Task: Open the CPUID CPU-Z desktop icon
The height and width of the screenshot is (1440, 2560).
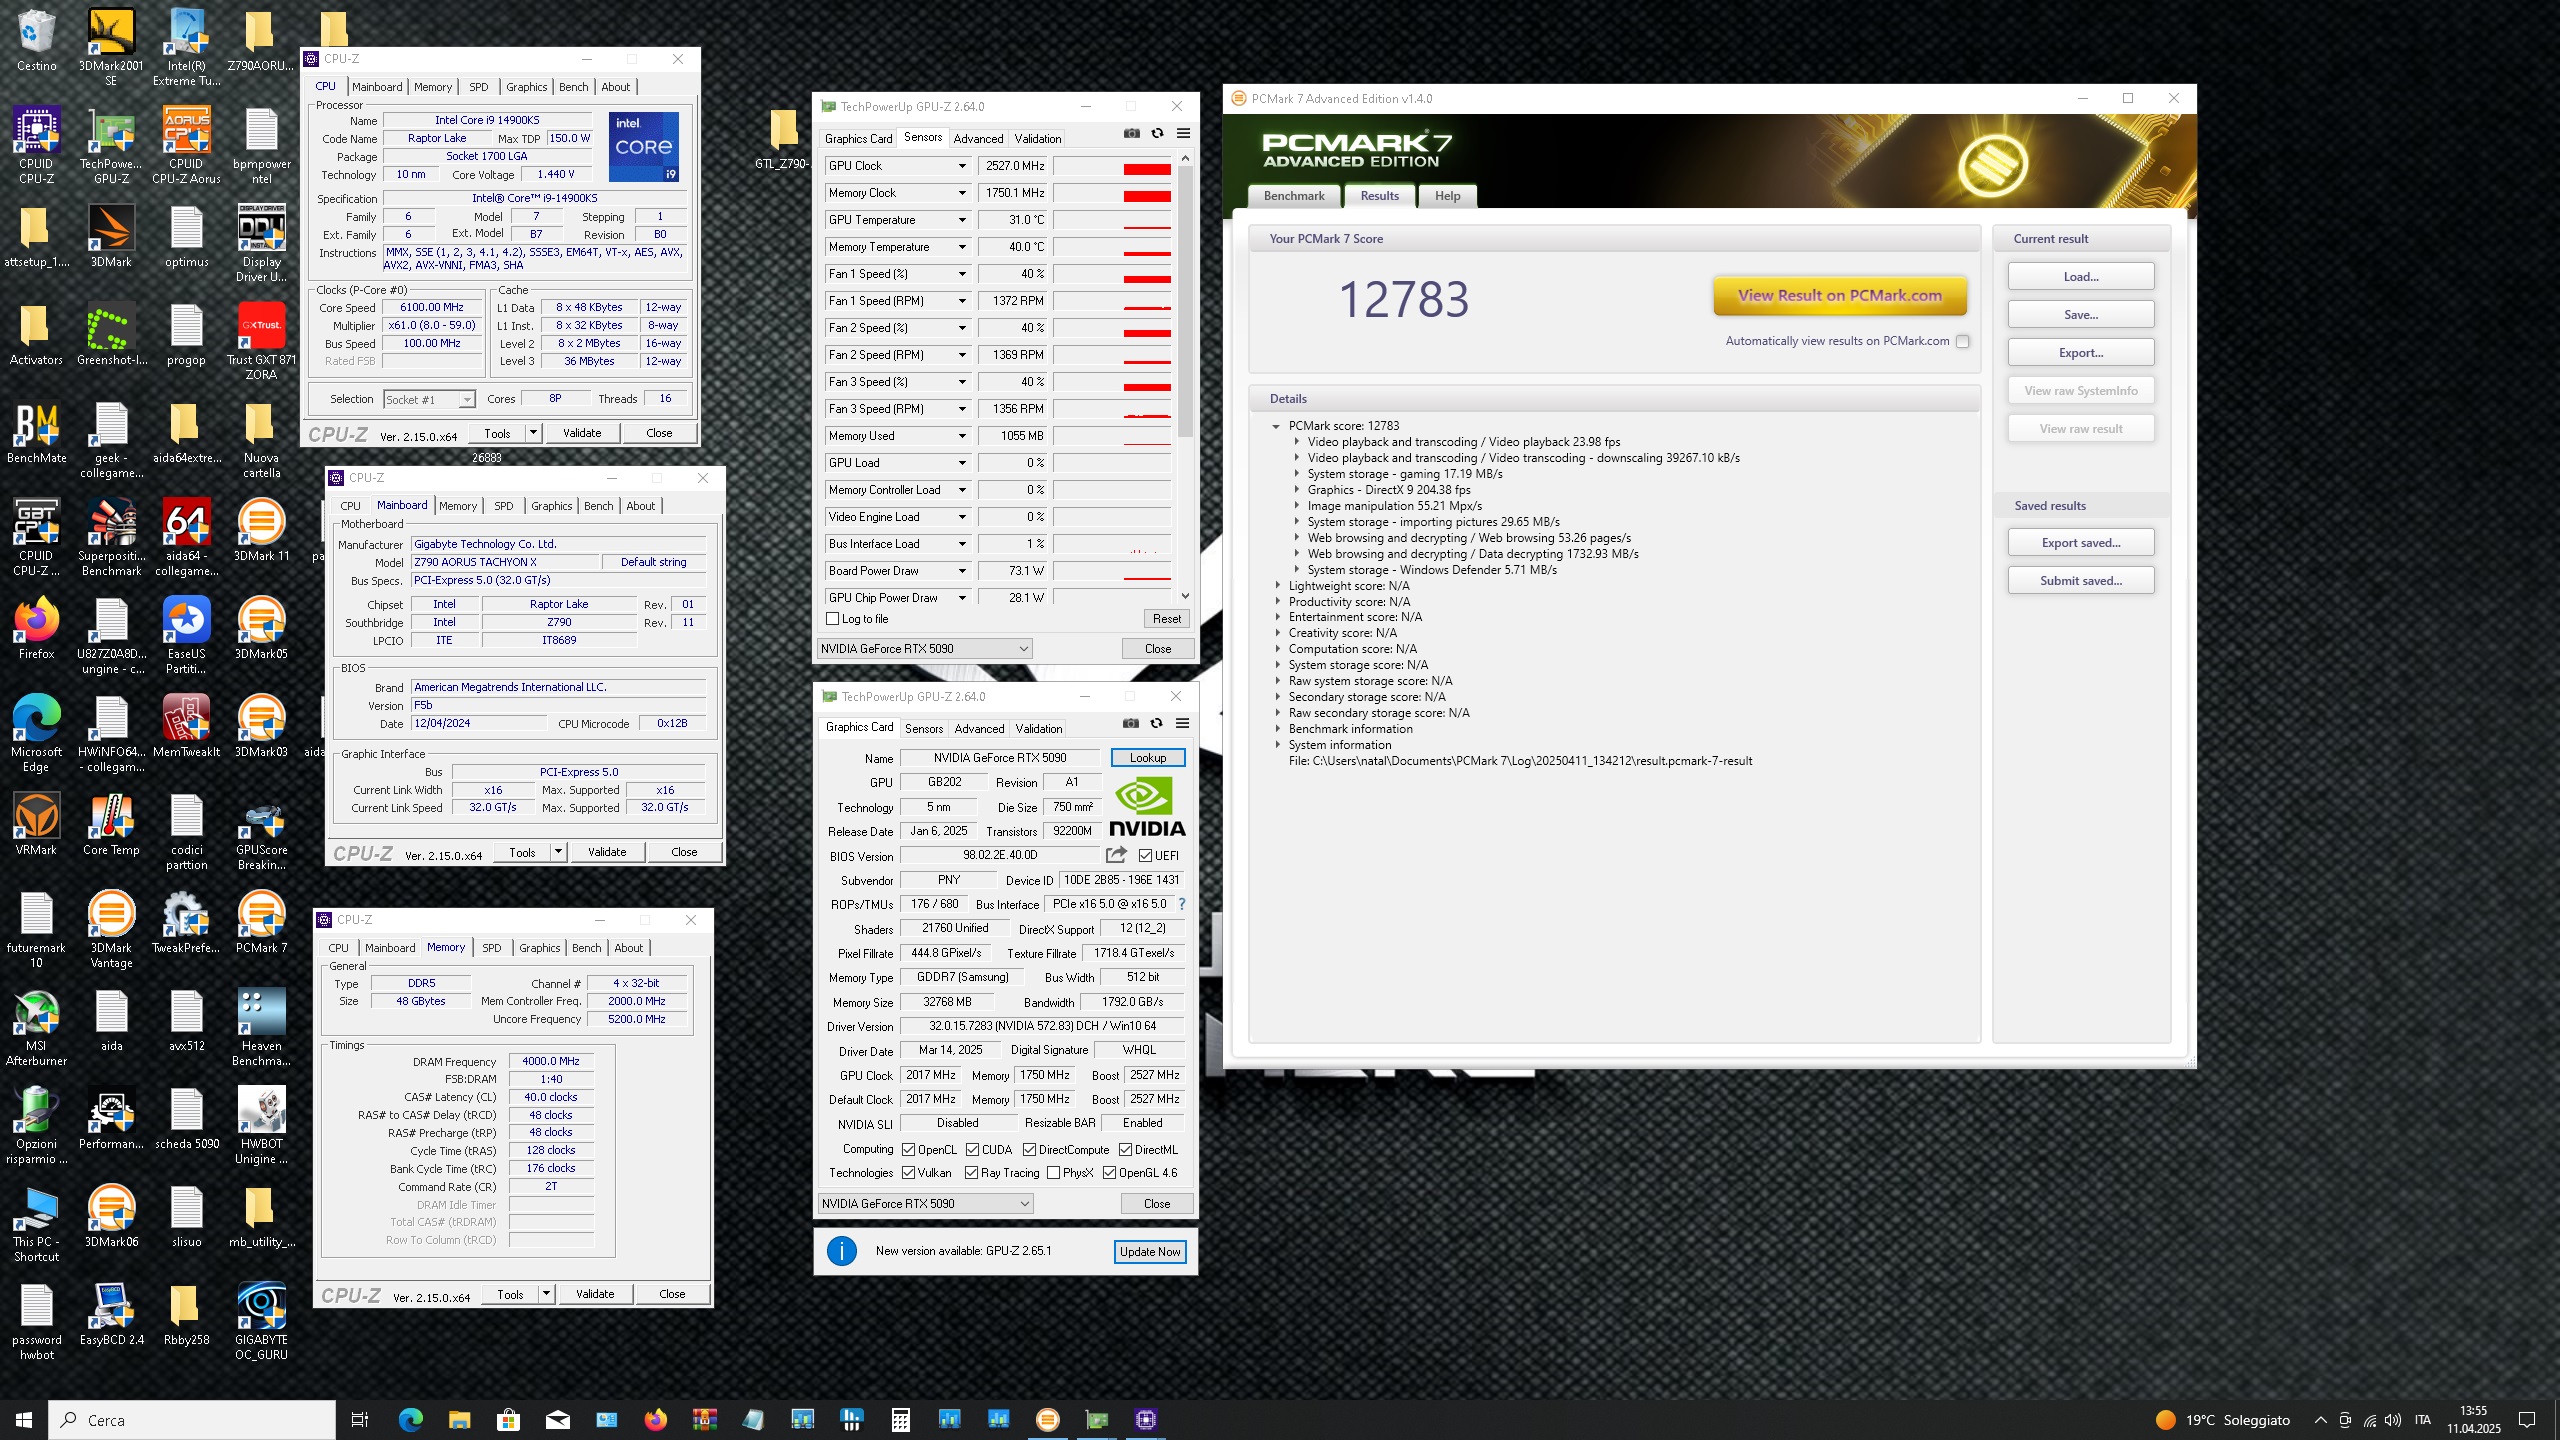Action: [x=36, y=146]
